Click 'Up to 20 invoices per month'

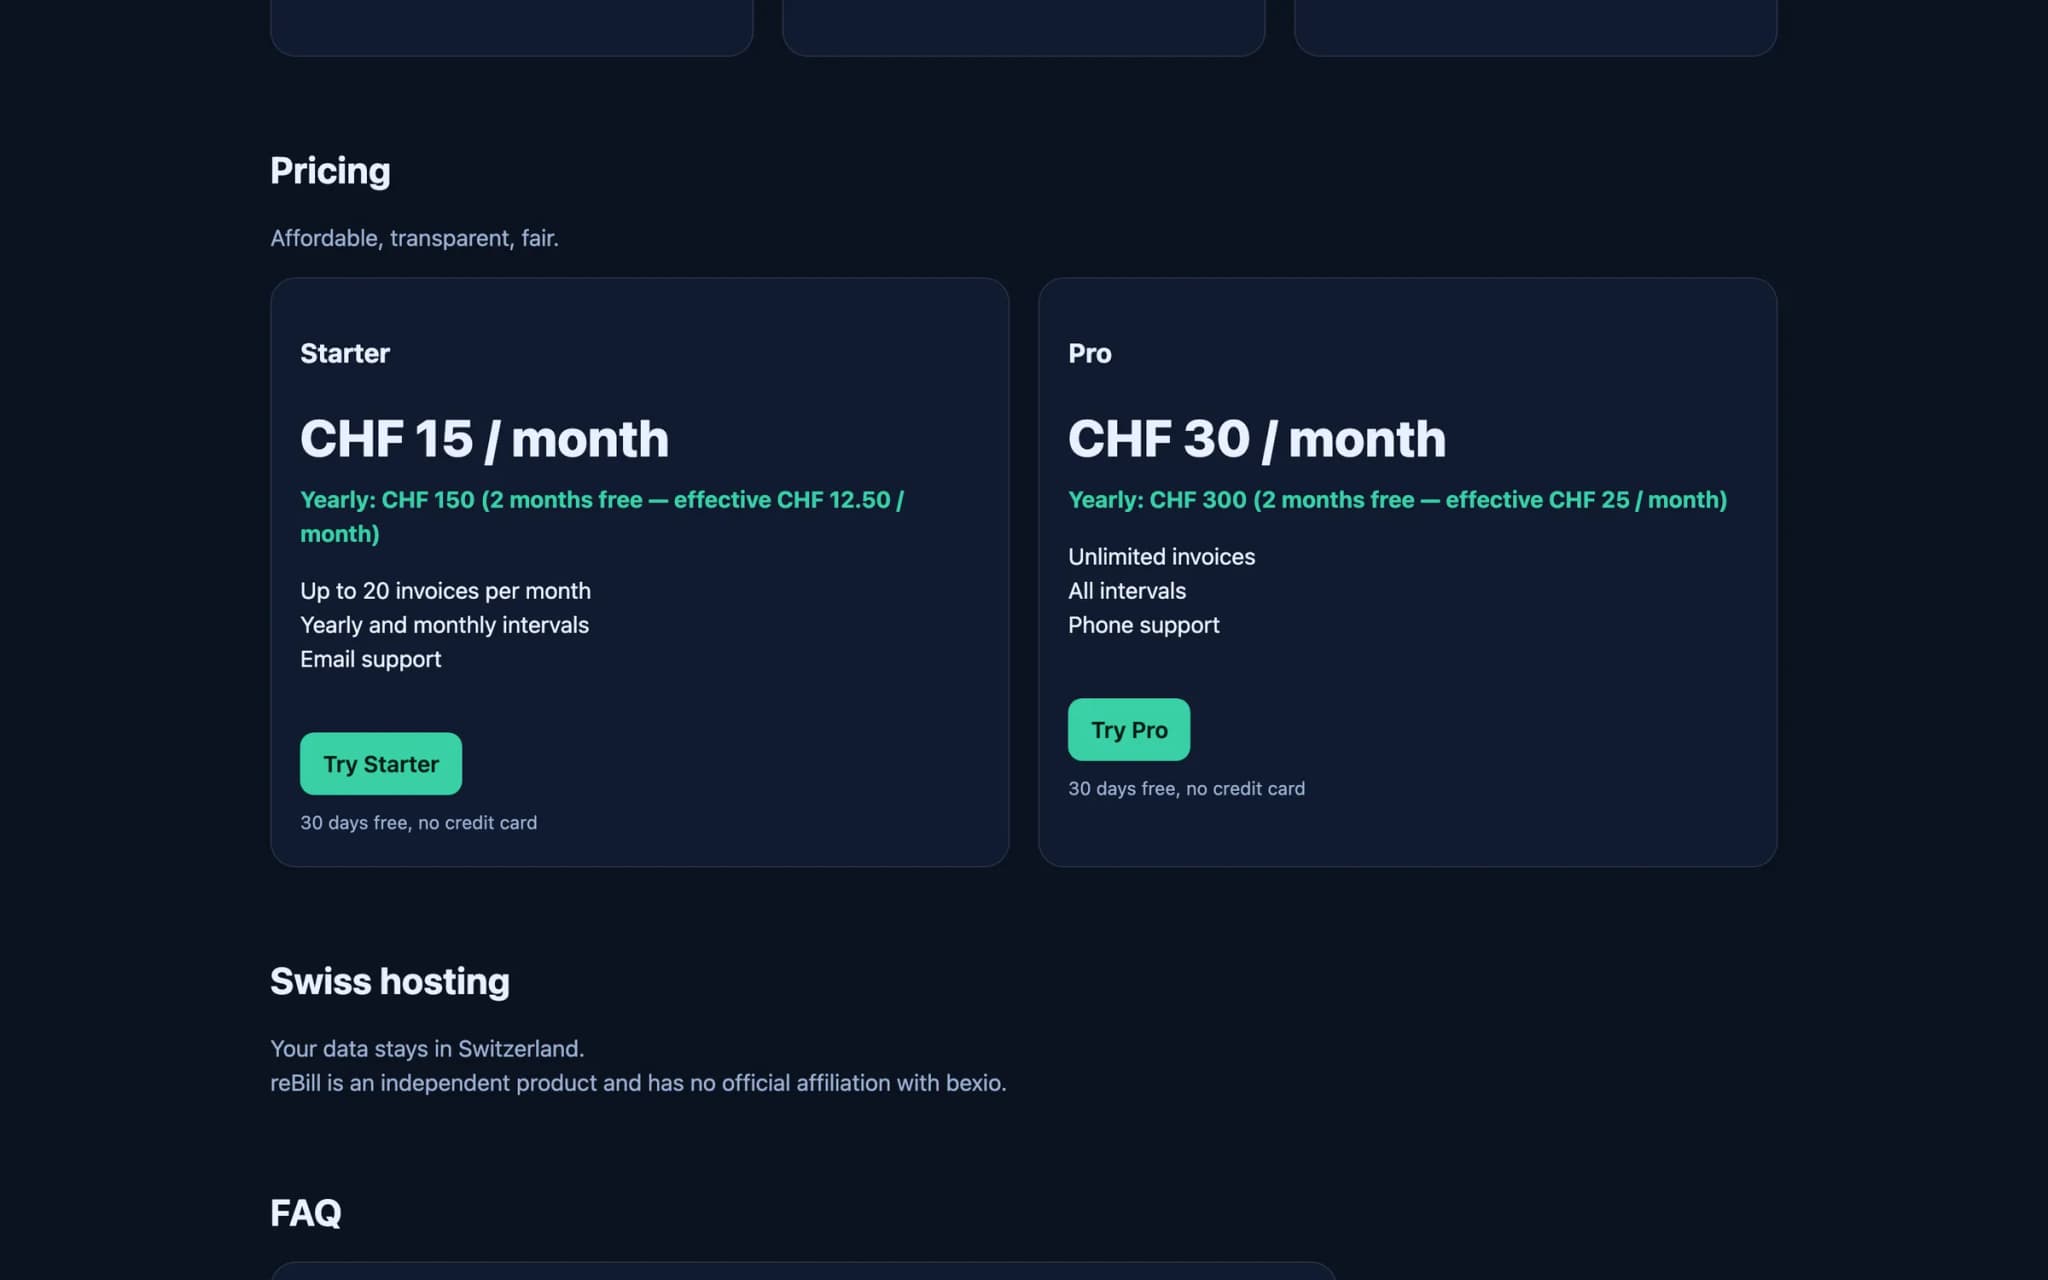coord(445,591)
